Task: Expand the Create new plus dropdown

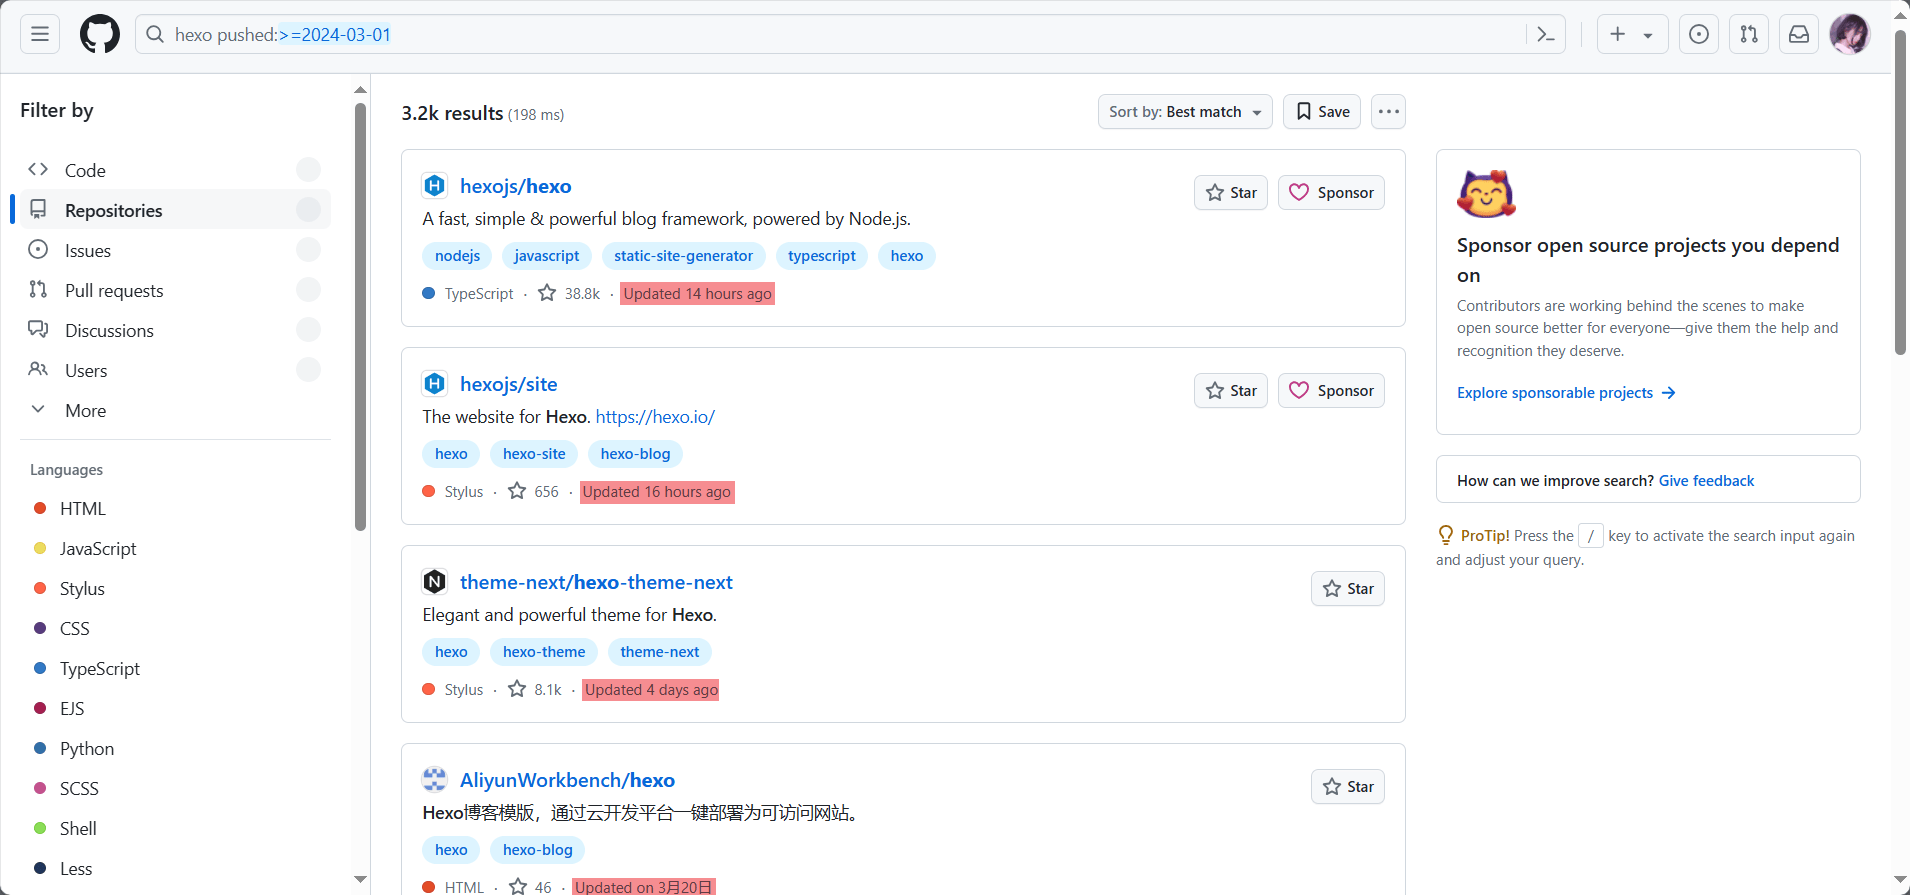Action: point(1631,34)
